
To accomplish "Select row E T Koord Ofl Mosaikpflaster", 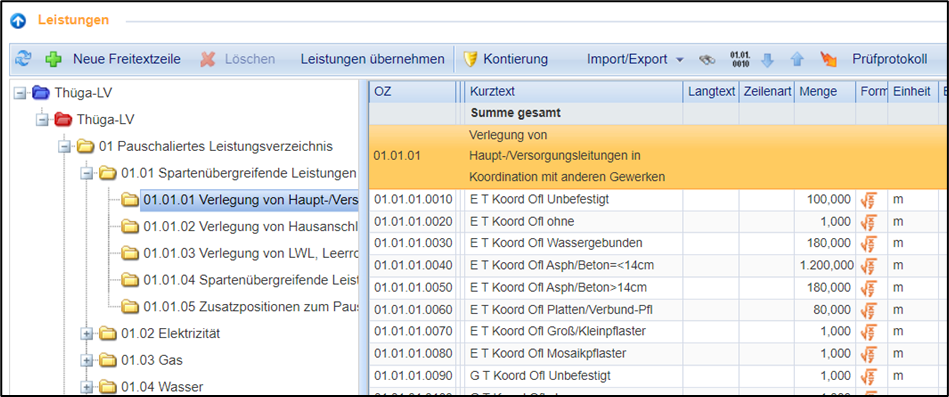I will point(654,353).
